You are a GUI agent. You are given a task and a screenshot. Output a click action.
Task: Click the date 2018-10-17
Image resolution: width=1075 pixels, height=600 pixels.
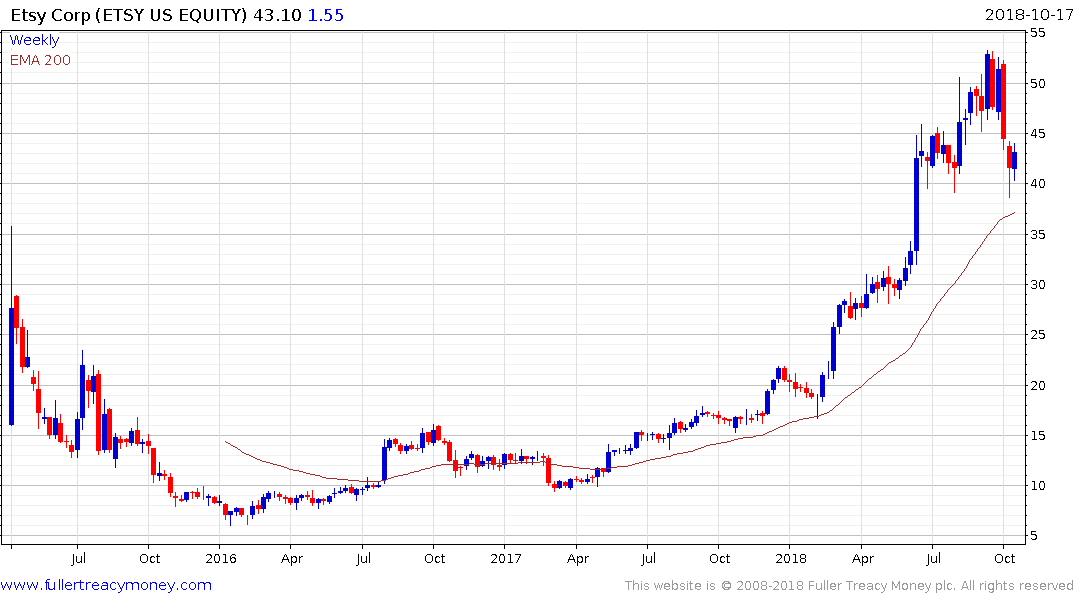pos(1028,15)
